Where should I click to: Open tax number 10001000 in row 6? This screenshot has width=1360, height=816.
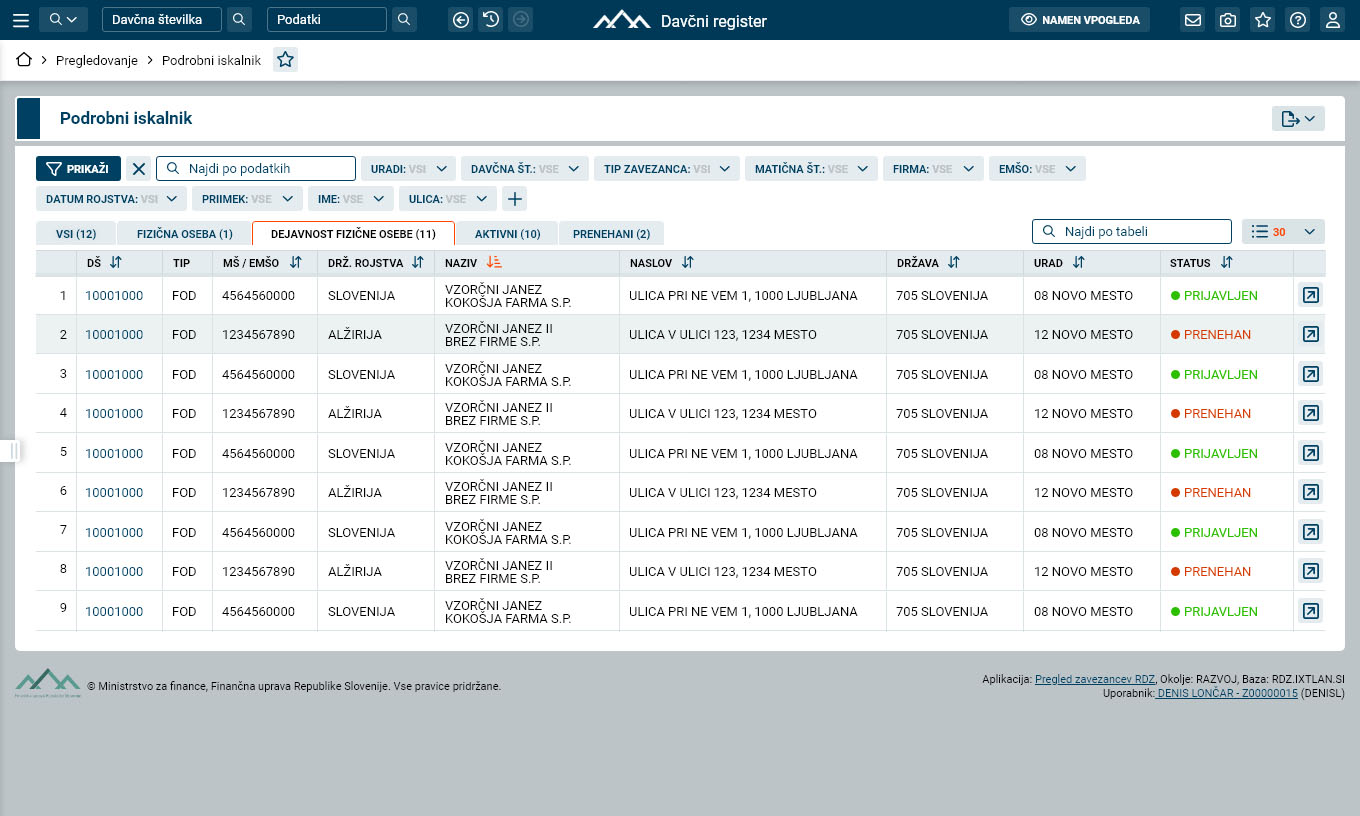pyautogui.click(x=114, y=492)
